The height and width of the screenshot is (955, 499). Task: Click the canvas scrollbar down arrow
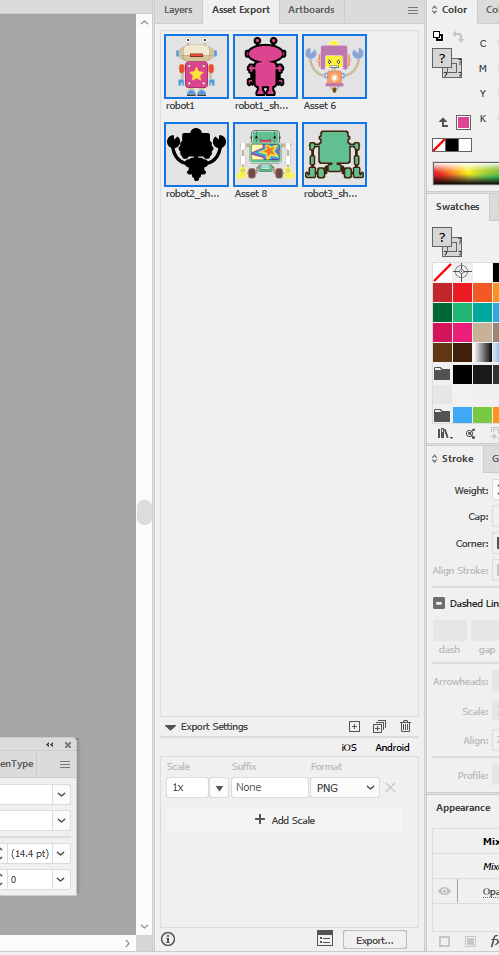144,926
